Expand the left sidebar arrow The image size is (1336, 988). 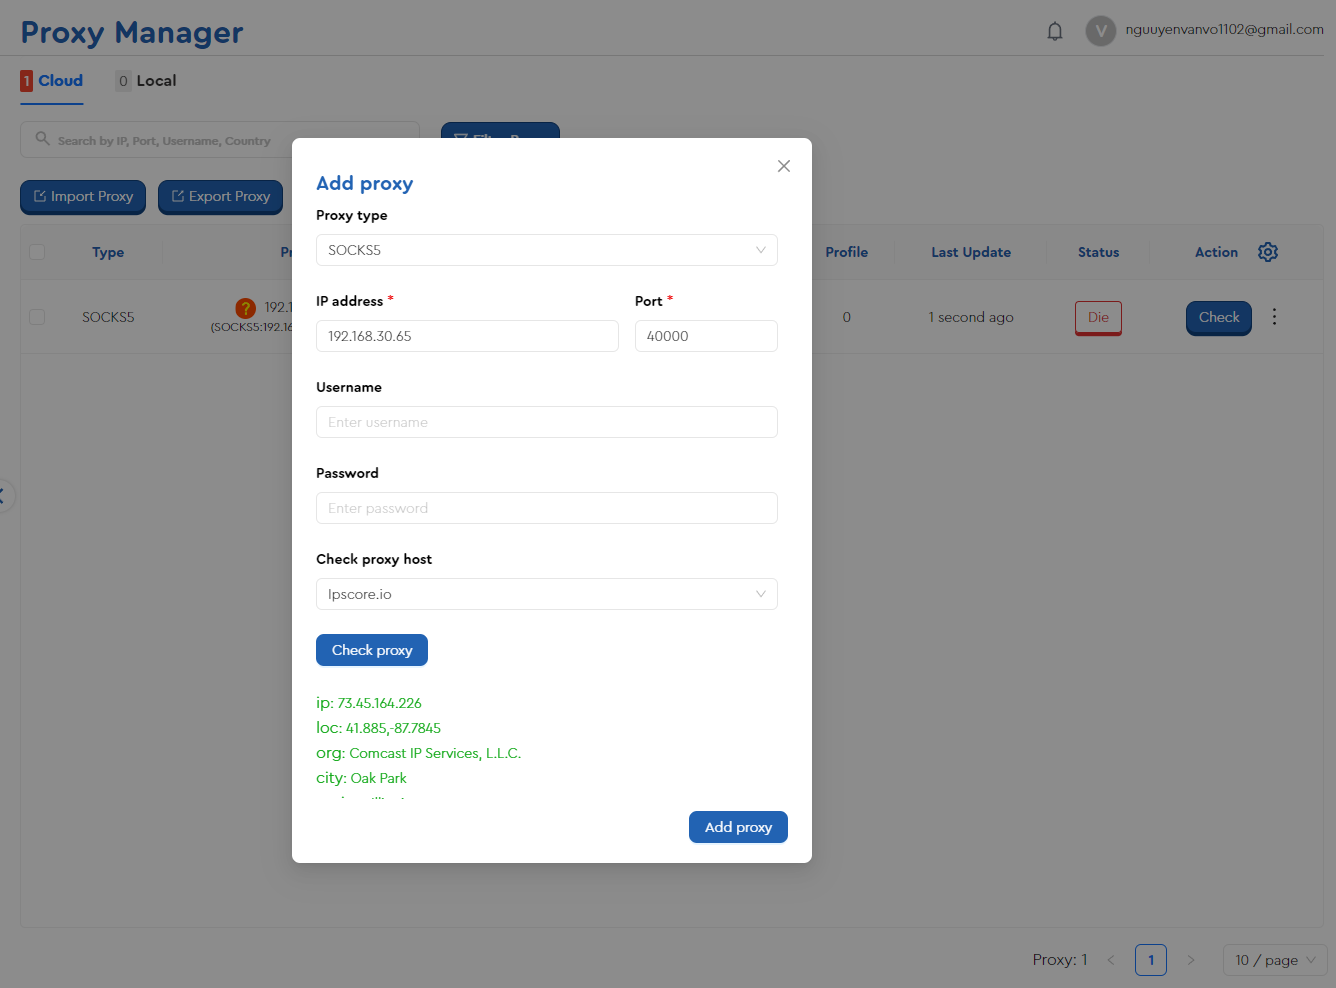tap(4, 496)
